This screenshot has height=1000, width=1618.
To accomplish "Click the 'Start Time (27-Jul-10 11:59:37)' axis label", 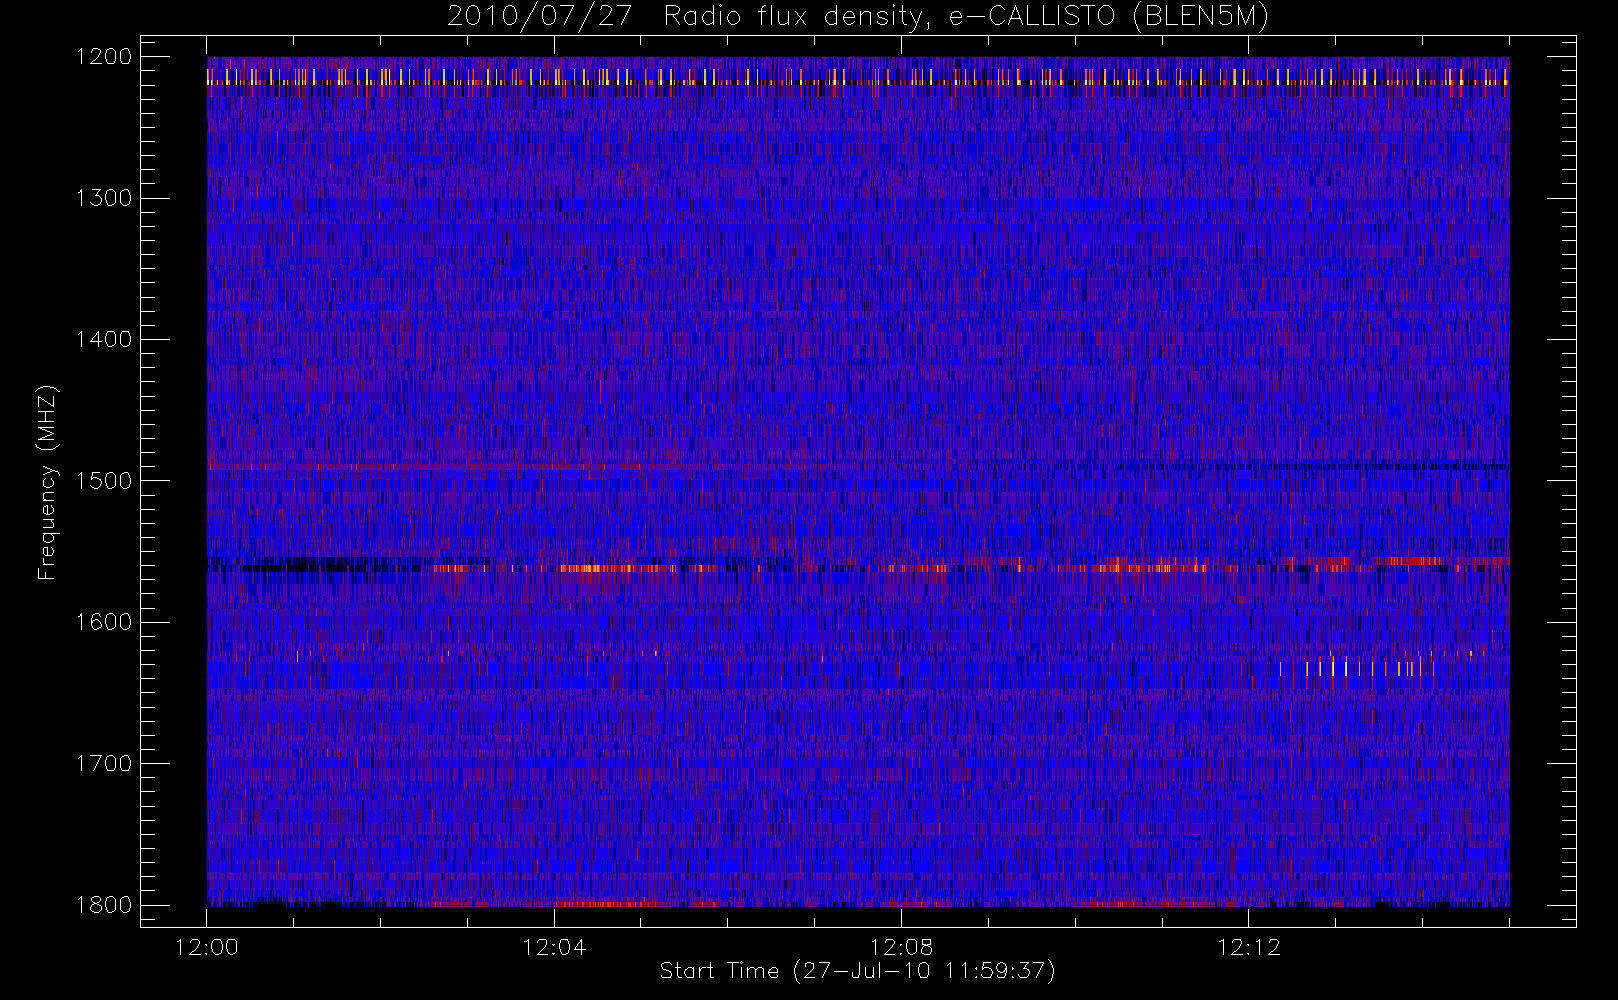I will (x=858, y=971).
